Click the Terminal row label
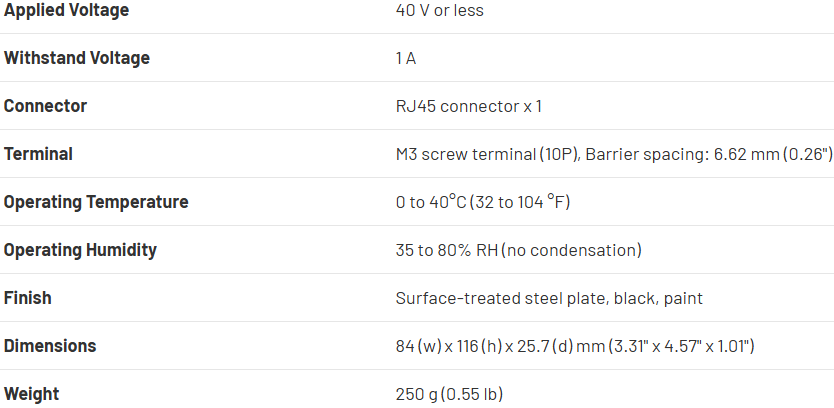 click(x=38, y=154)
